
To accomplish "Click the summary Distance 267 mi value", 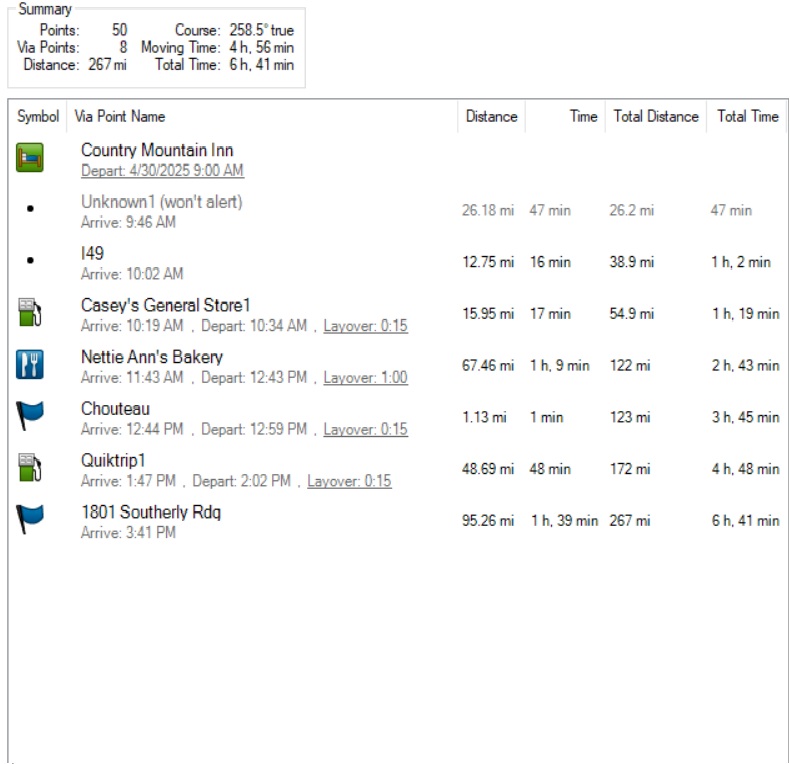I will (107, 65).
